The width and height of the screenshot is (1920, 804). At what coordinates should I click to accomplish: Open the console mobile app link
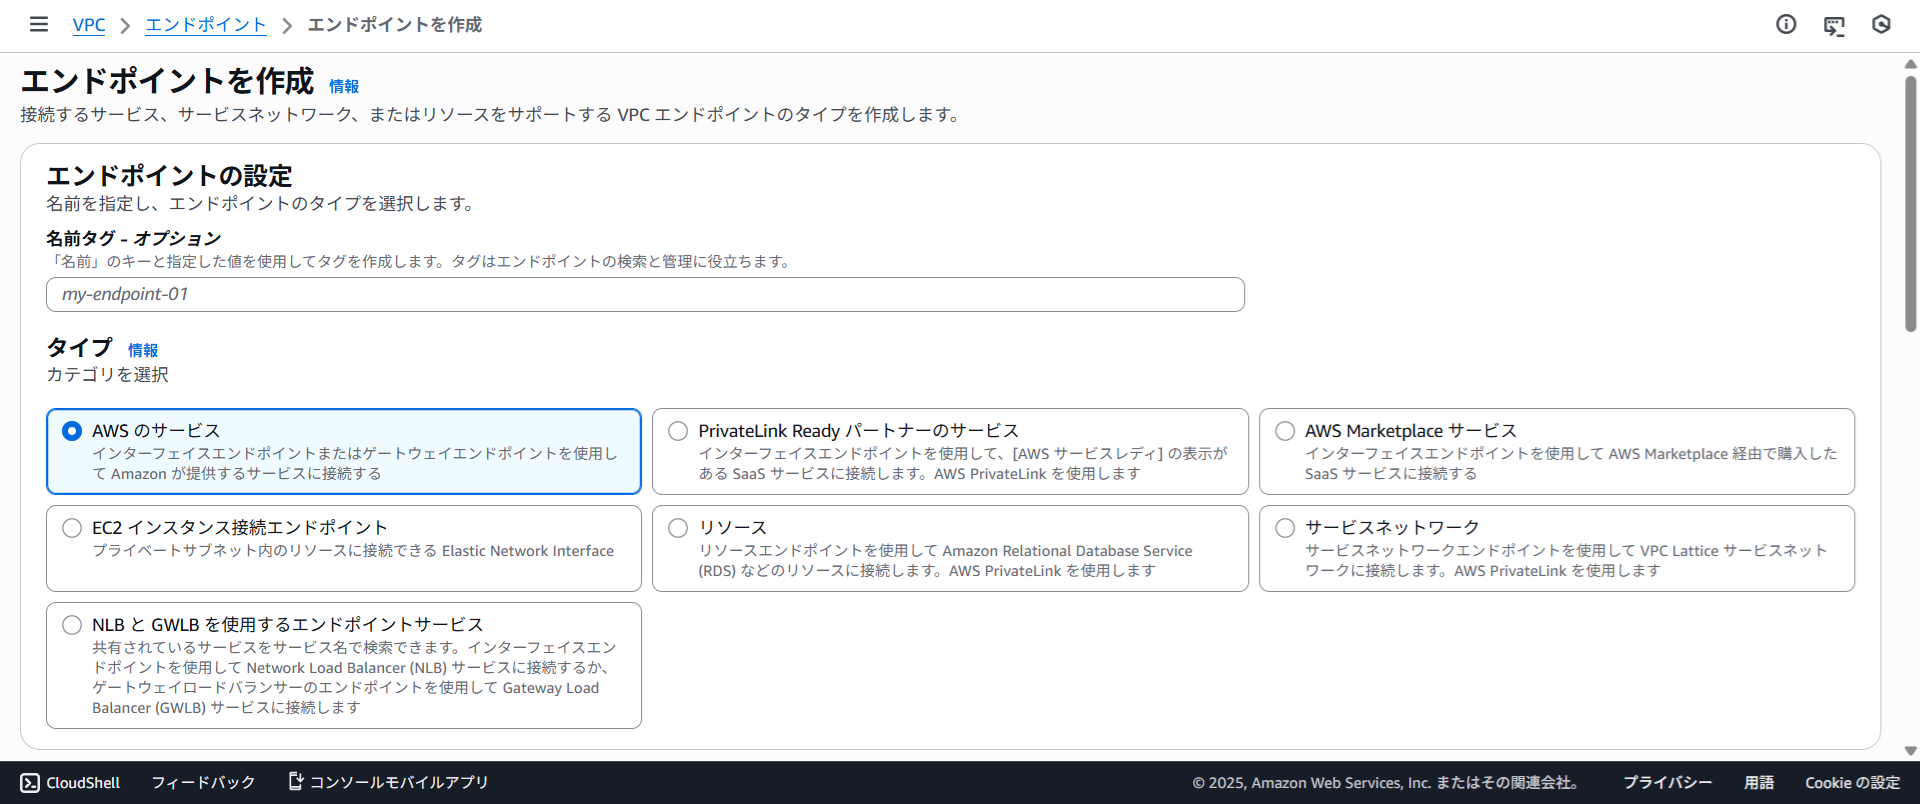[388, 782]
